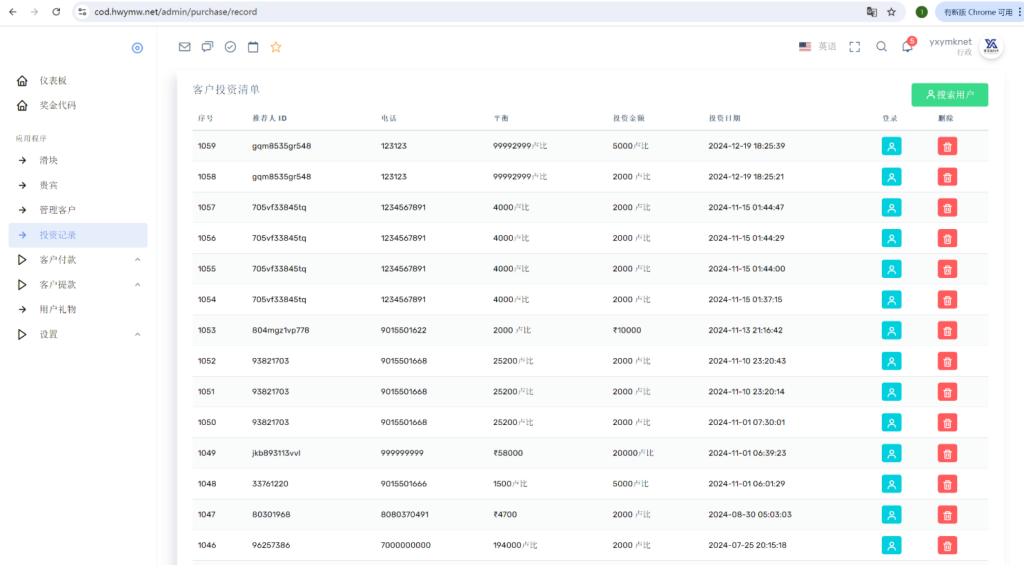Select 投资记录 sidebar item
Image resolution: width=1024 pixels, height=565 pixels.
78,235
